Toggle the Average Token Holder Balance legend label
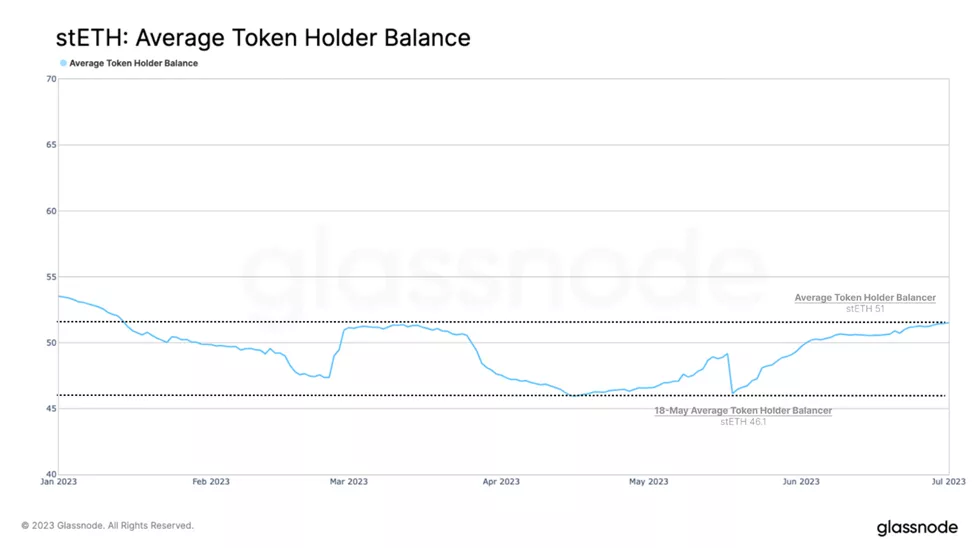This screenshot has width=974, height=548. point(133,63)
